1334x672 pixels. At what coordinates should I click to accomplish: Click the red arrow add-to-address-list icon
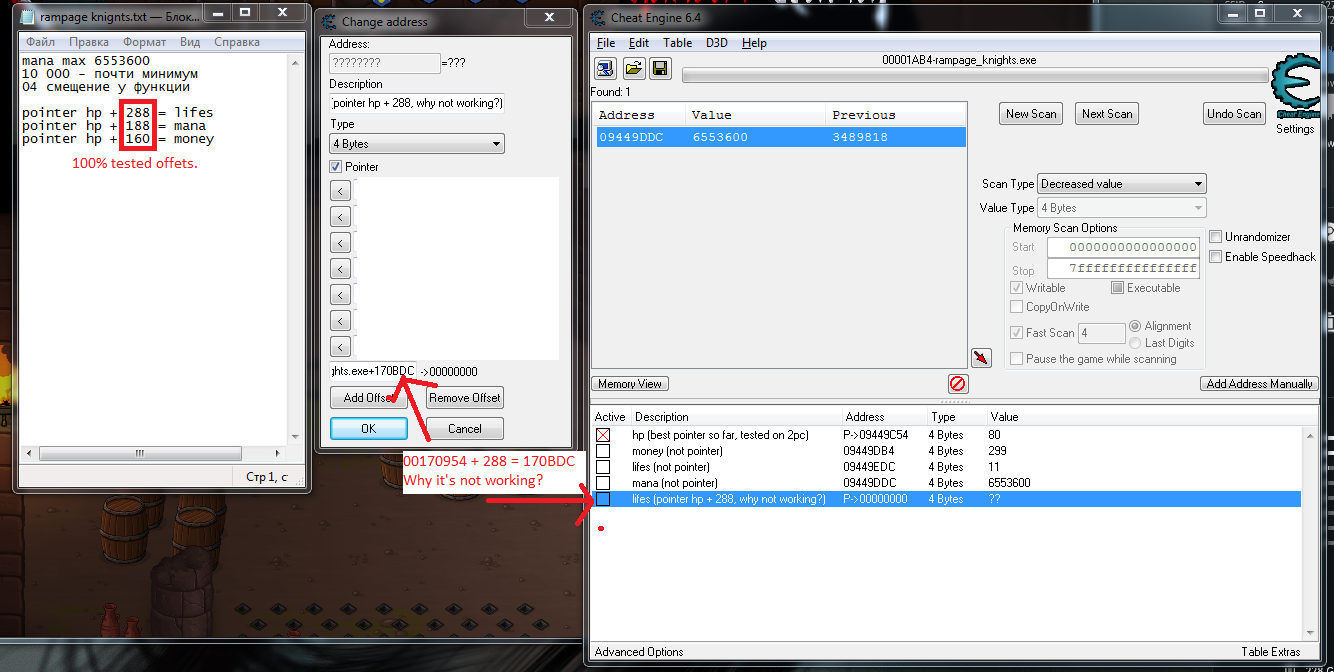point(981,358)
